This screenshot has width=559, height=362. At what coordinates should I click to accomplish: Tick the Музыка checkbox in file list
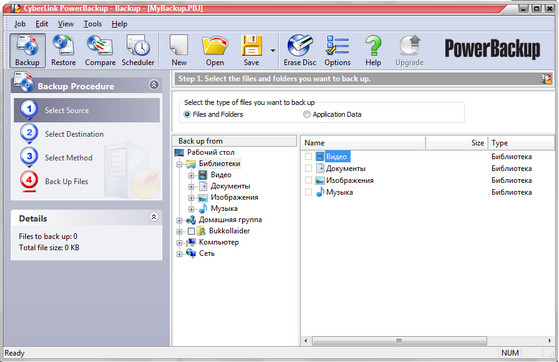pos(308,192)
